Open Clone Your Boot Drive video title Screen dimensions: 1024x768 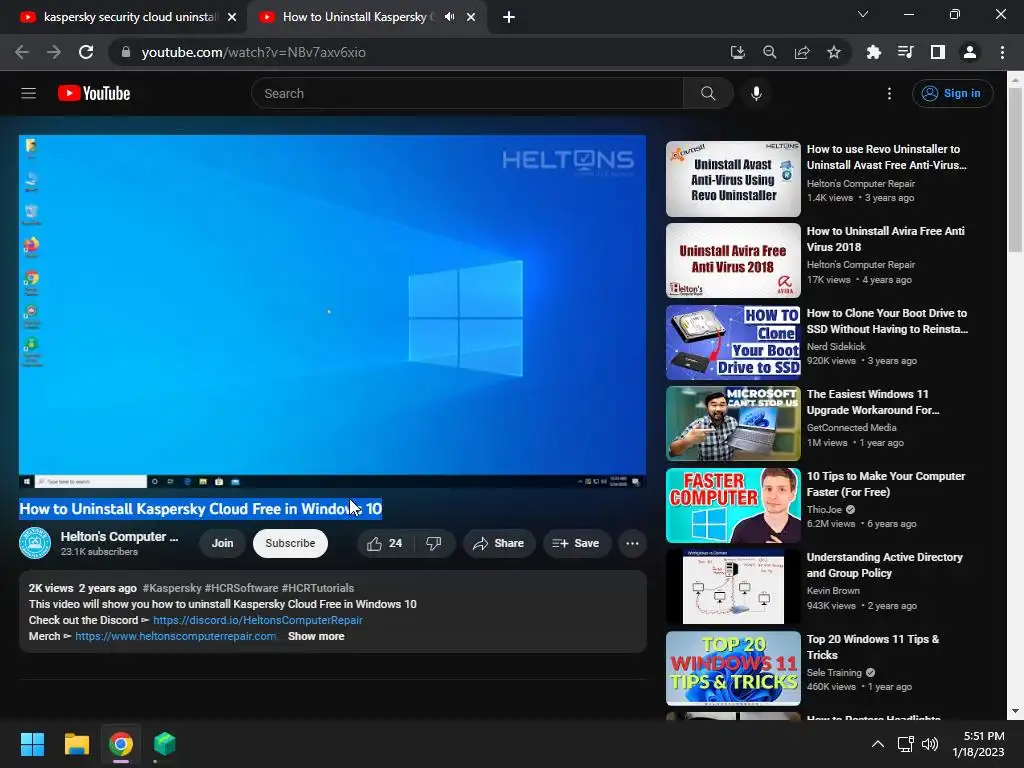[887, 321]
